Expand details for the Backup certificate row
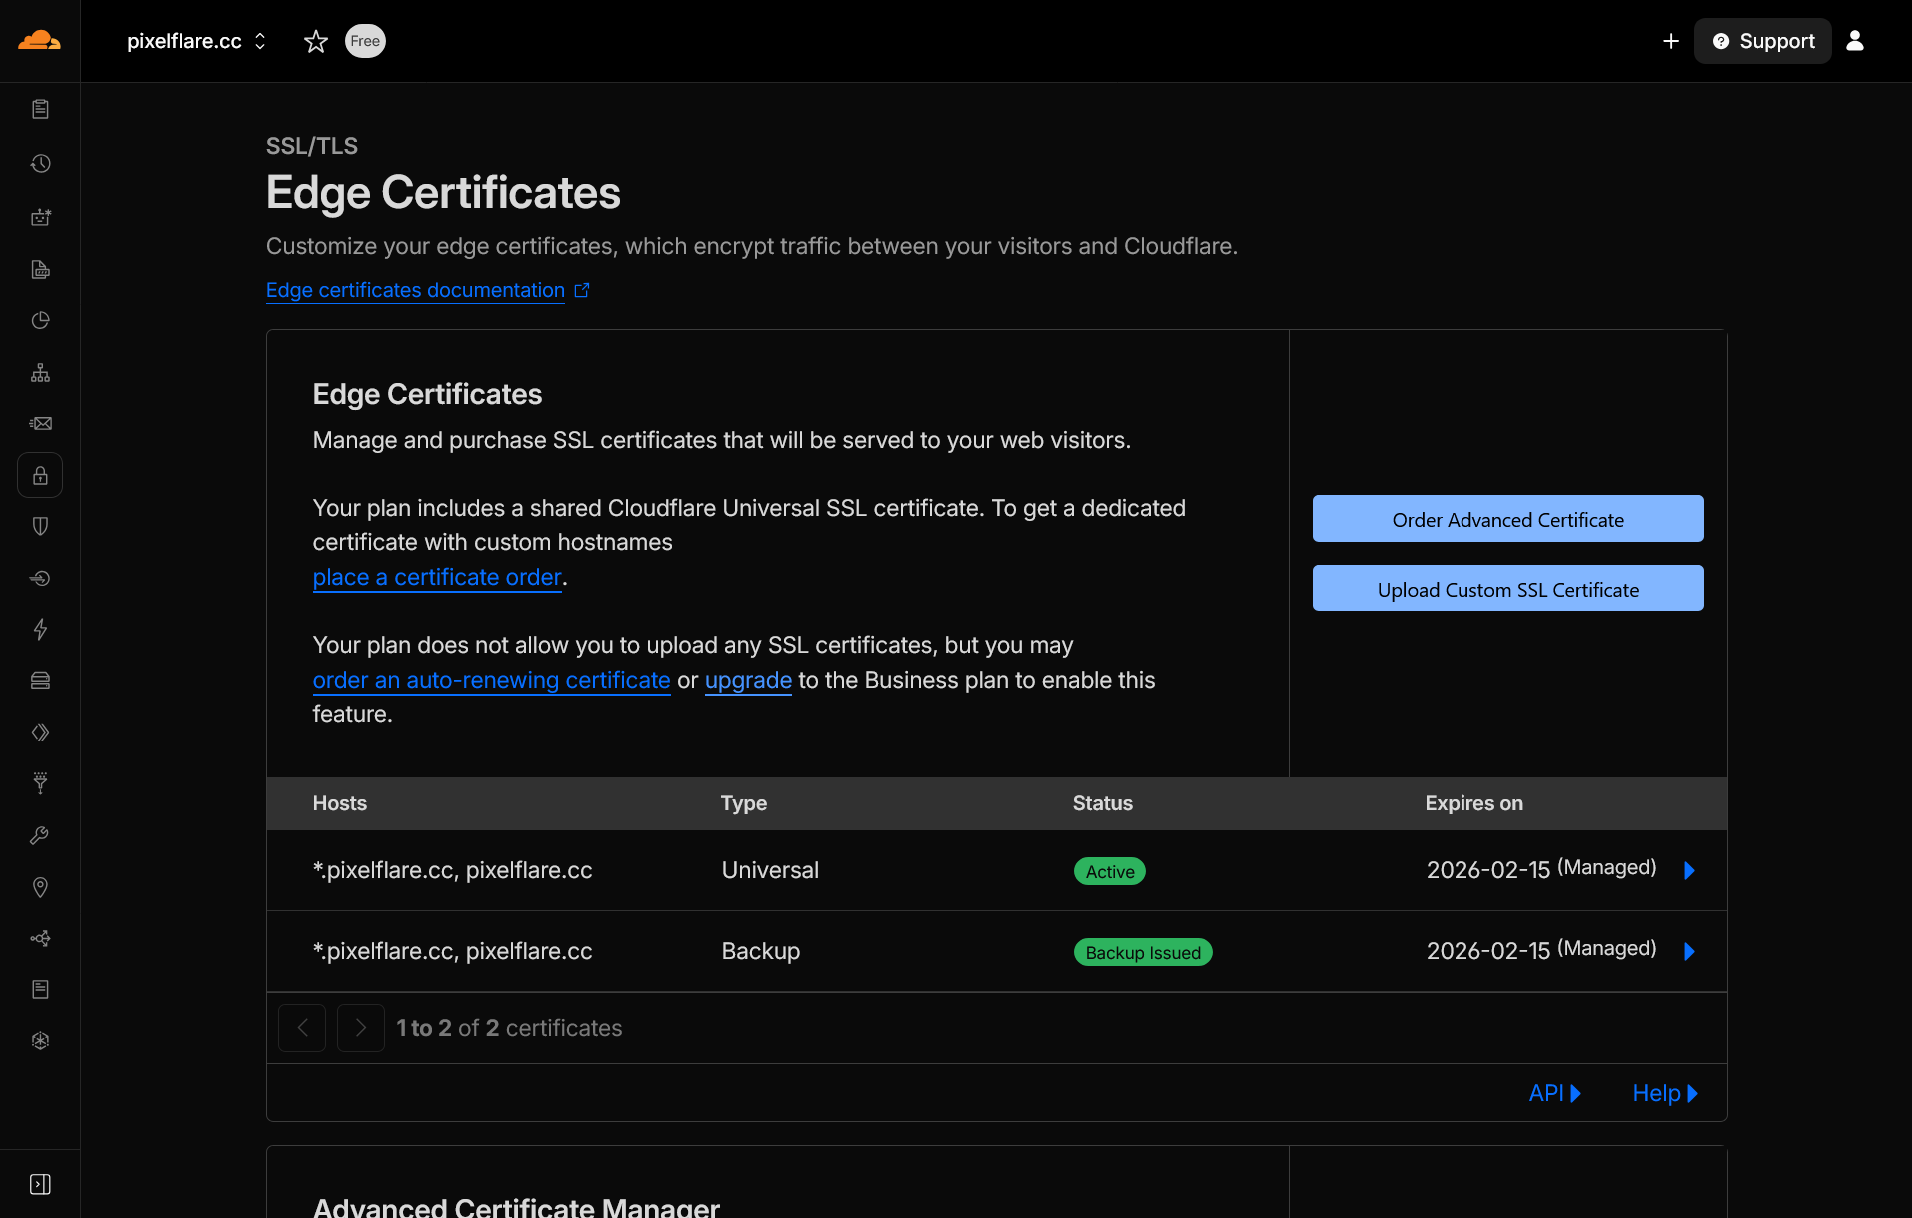Image resolution: width=1912 pixels, height=1218 pixels. [1689, 951]
